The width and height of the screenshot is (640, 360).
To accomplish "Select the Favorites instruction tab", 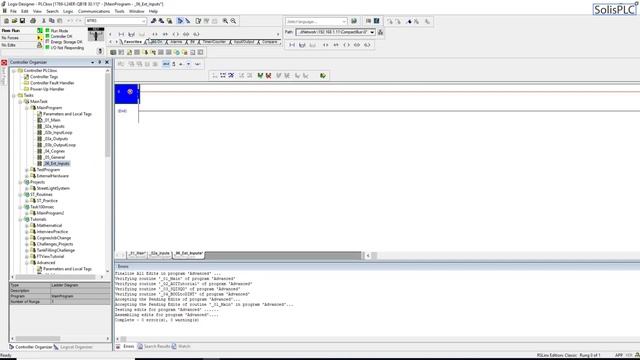I will 133,42.
